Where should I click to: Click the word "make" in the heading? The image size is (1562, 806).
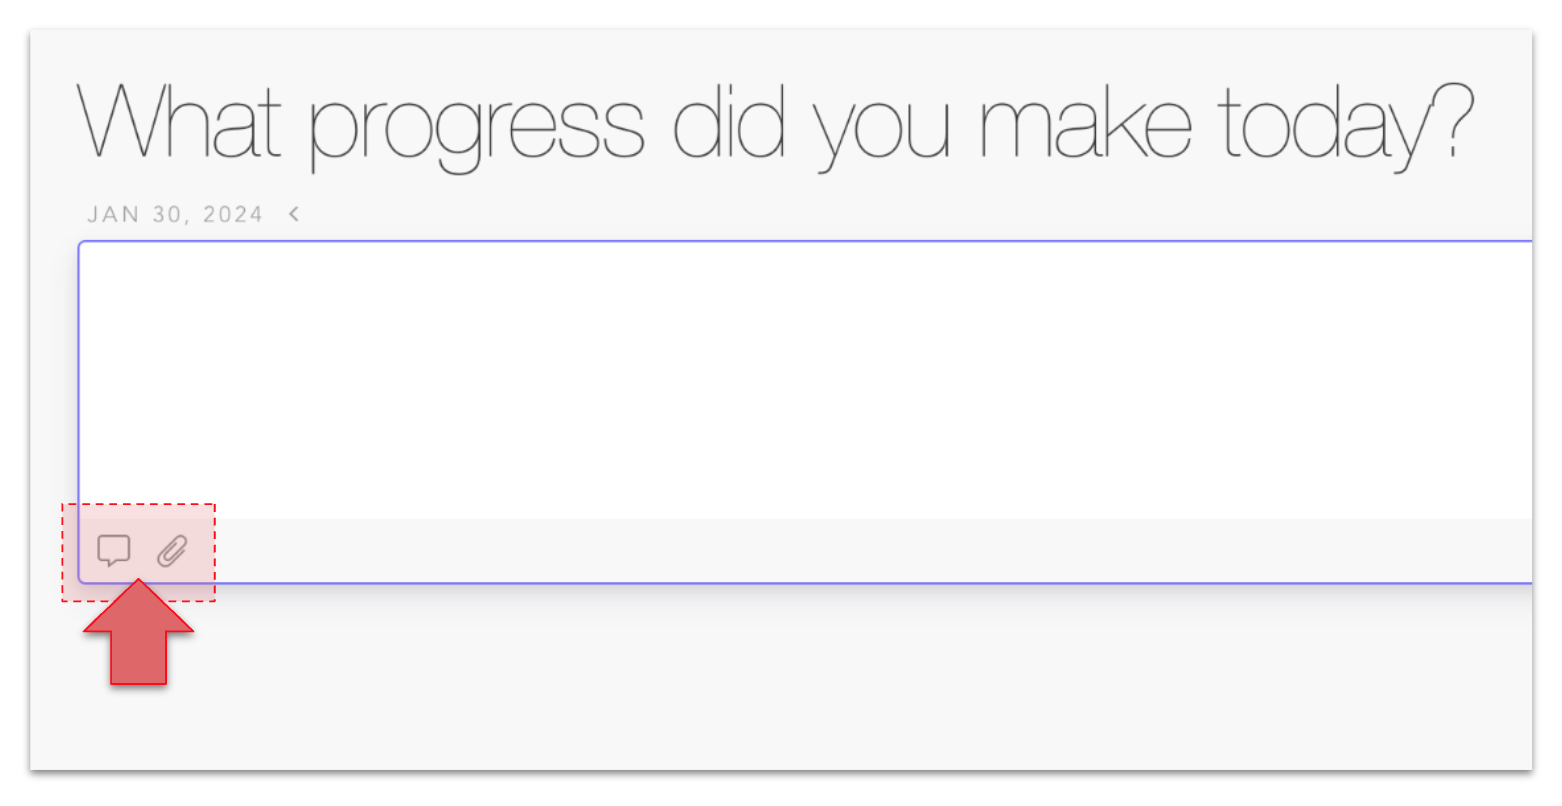coord(1085,123)
